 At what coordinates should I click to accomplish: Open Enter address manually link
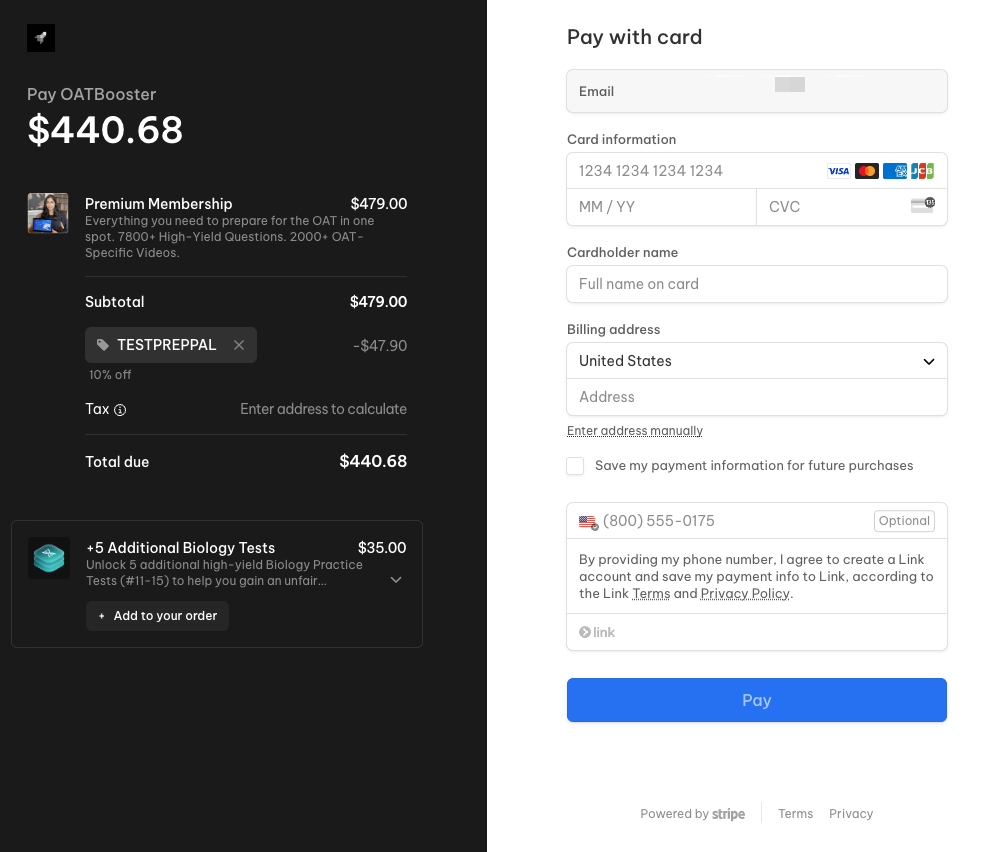[634, 431]
